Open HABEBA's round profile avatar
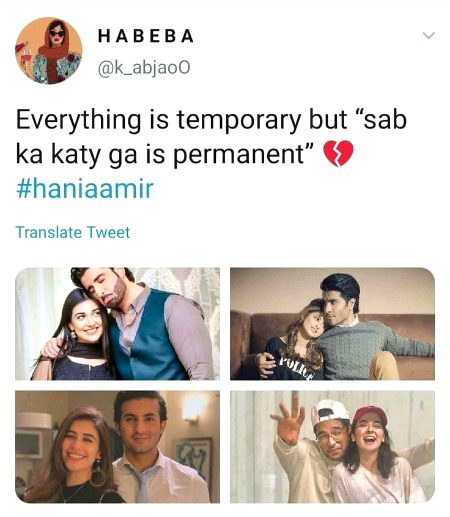Screen dimensions: 450x517 49,50
